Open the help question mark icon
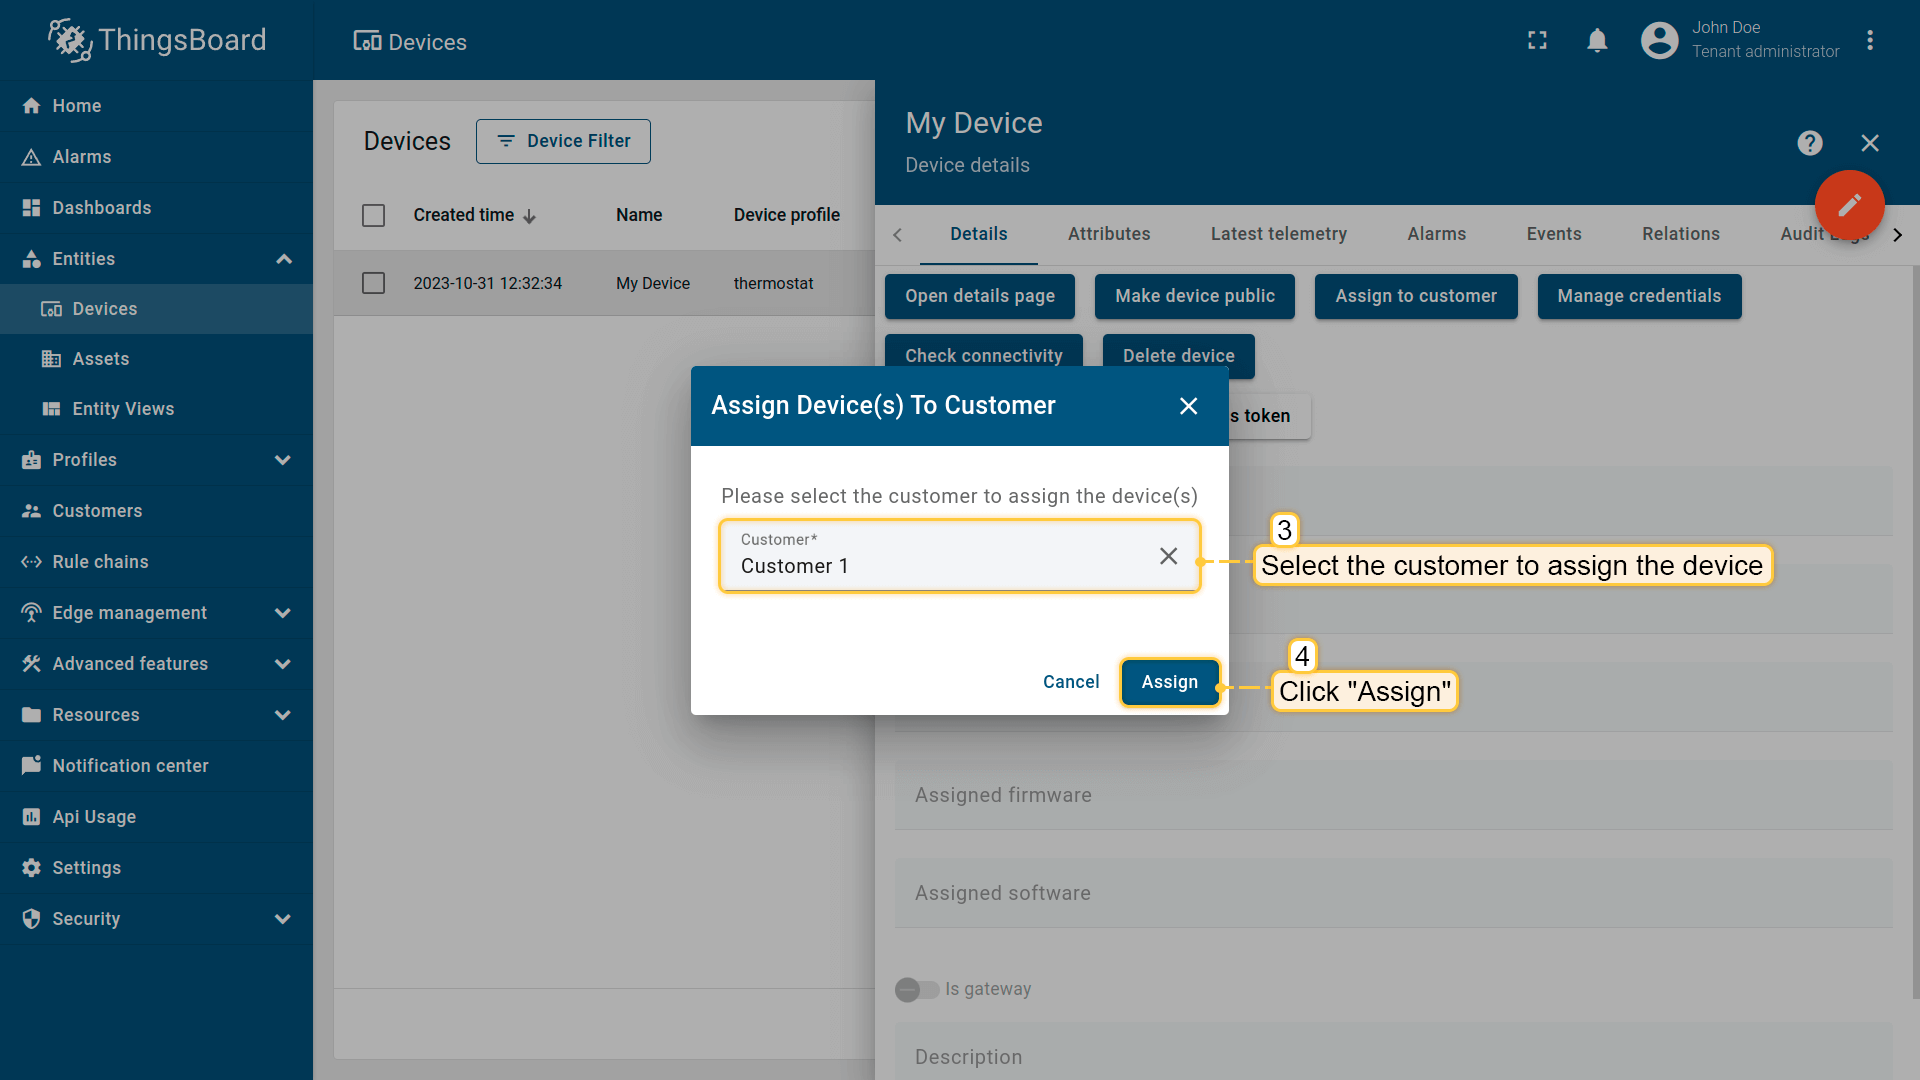This screenshot has width=1920, height=1080. coord(1809,143)
